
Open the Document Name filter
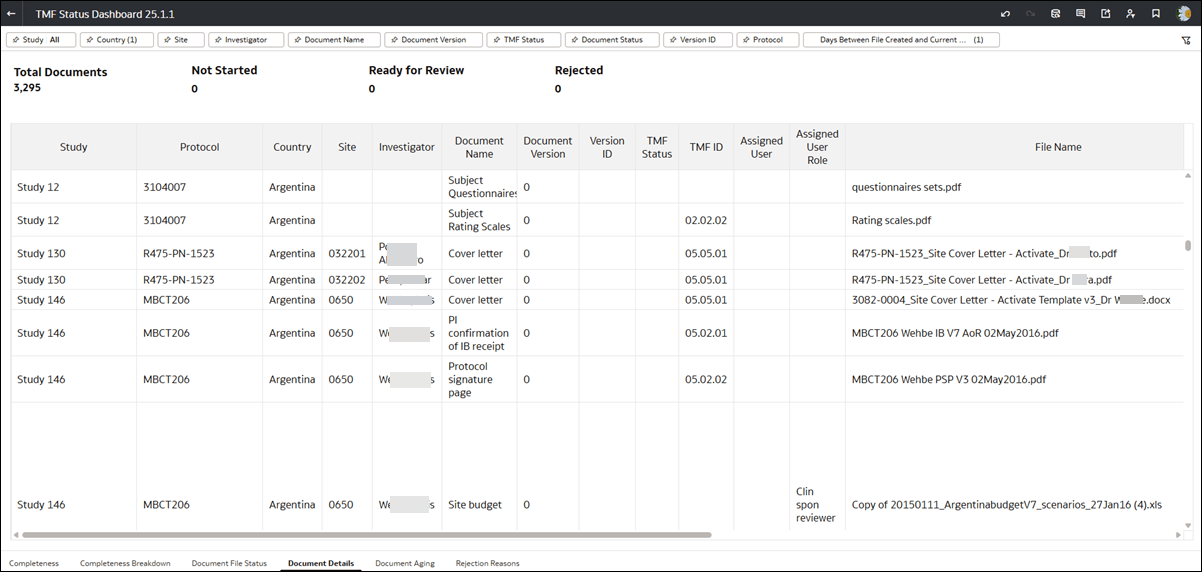(334, 40)
